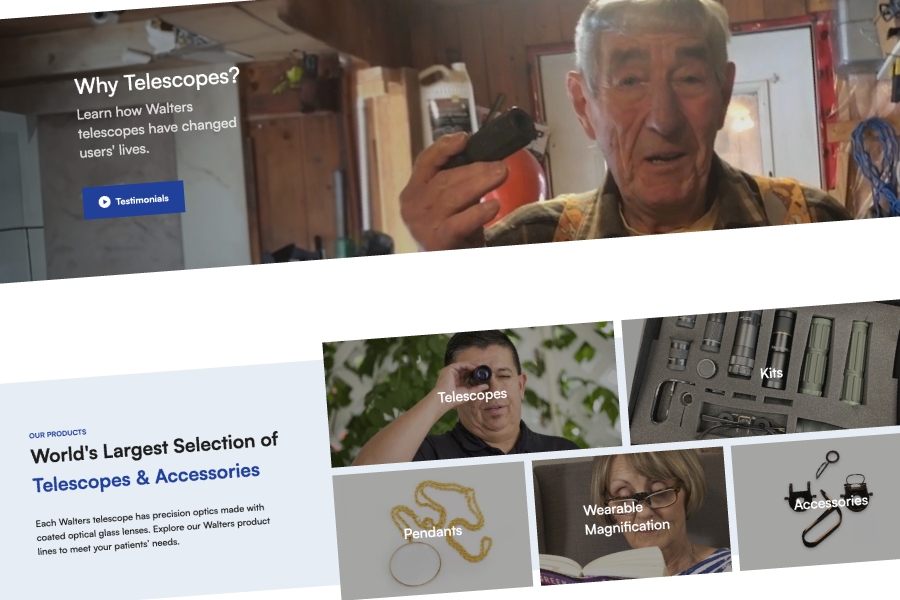Open the Pendants category label

[433, 532]
